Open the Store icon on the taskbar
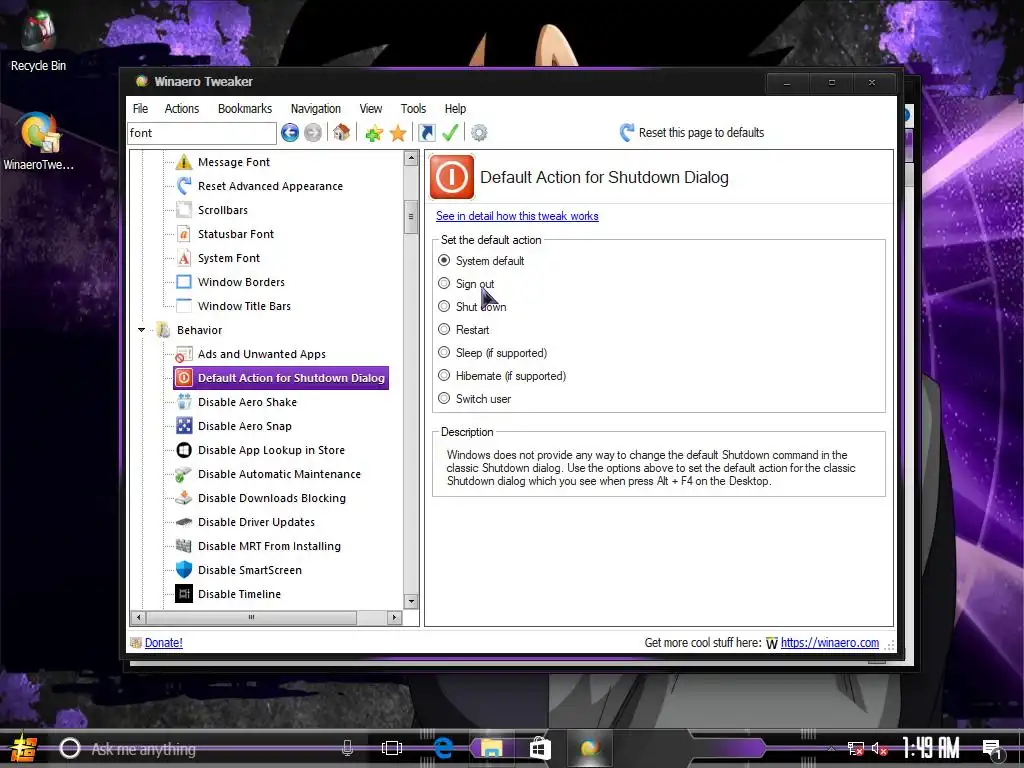The width and height of the screenshot is (1024, 768). click(539, 748)
